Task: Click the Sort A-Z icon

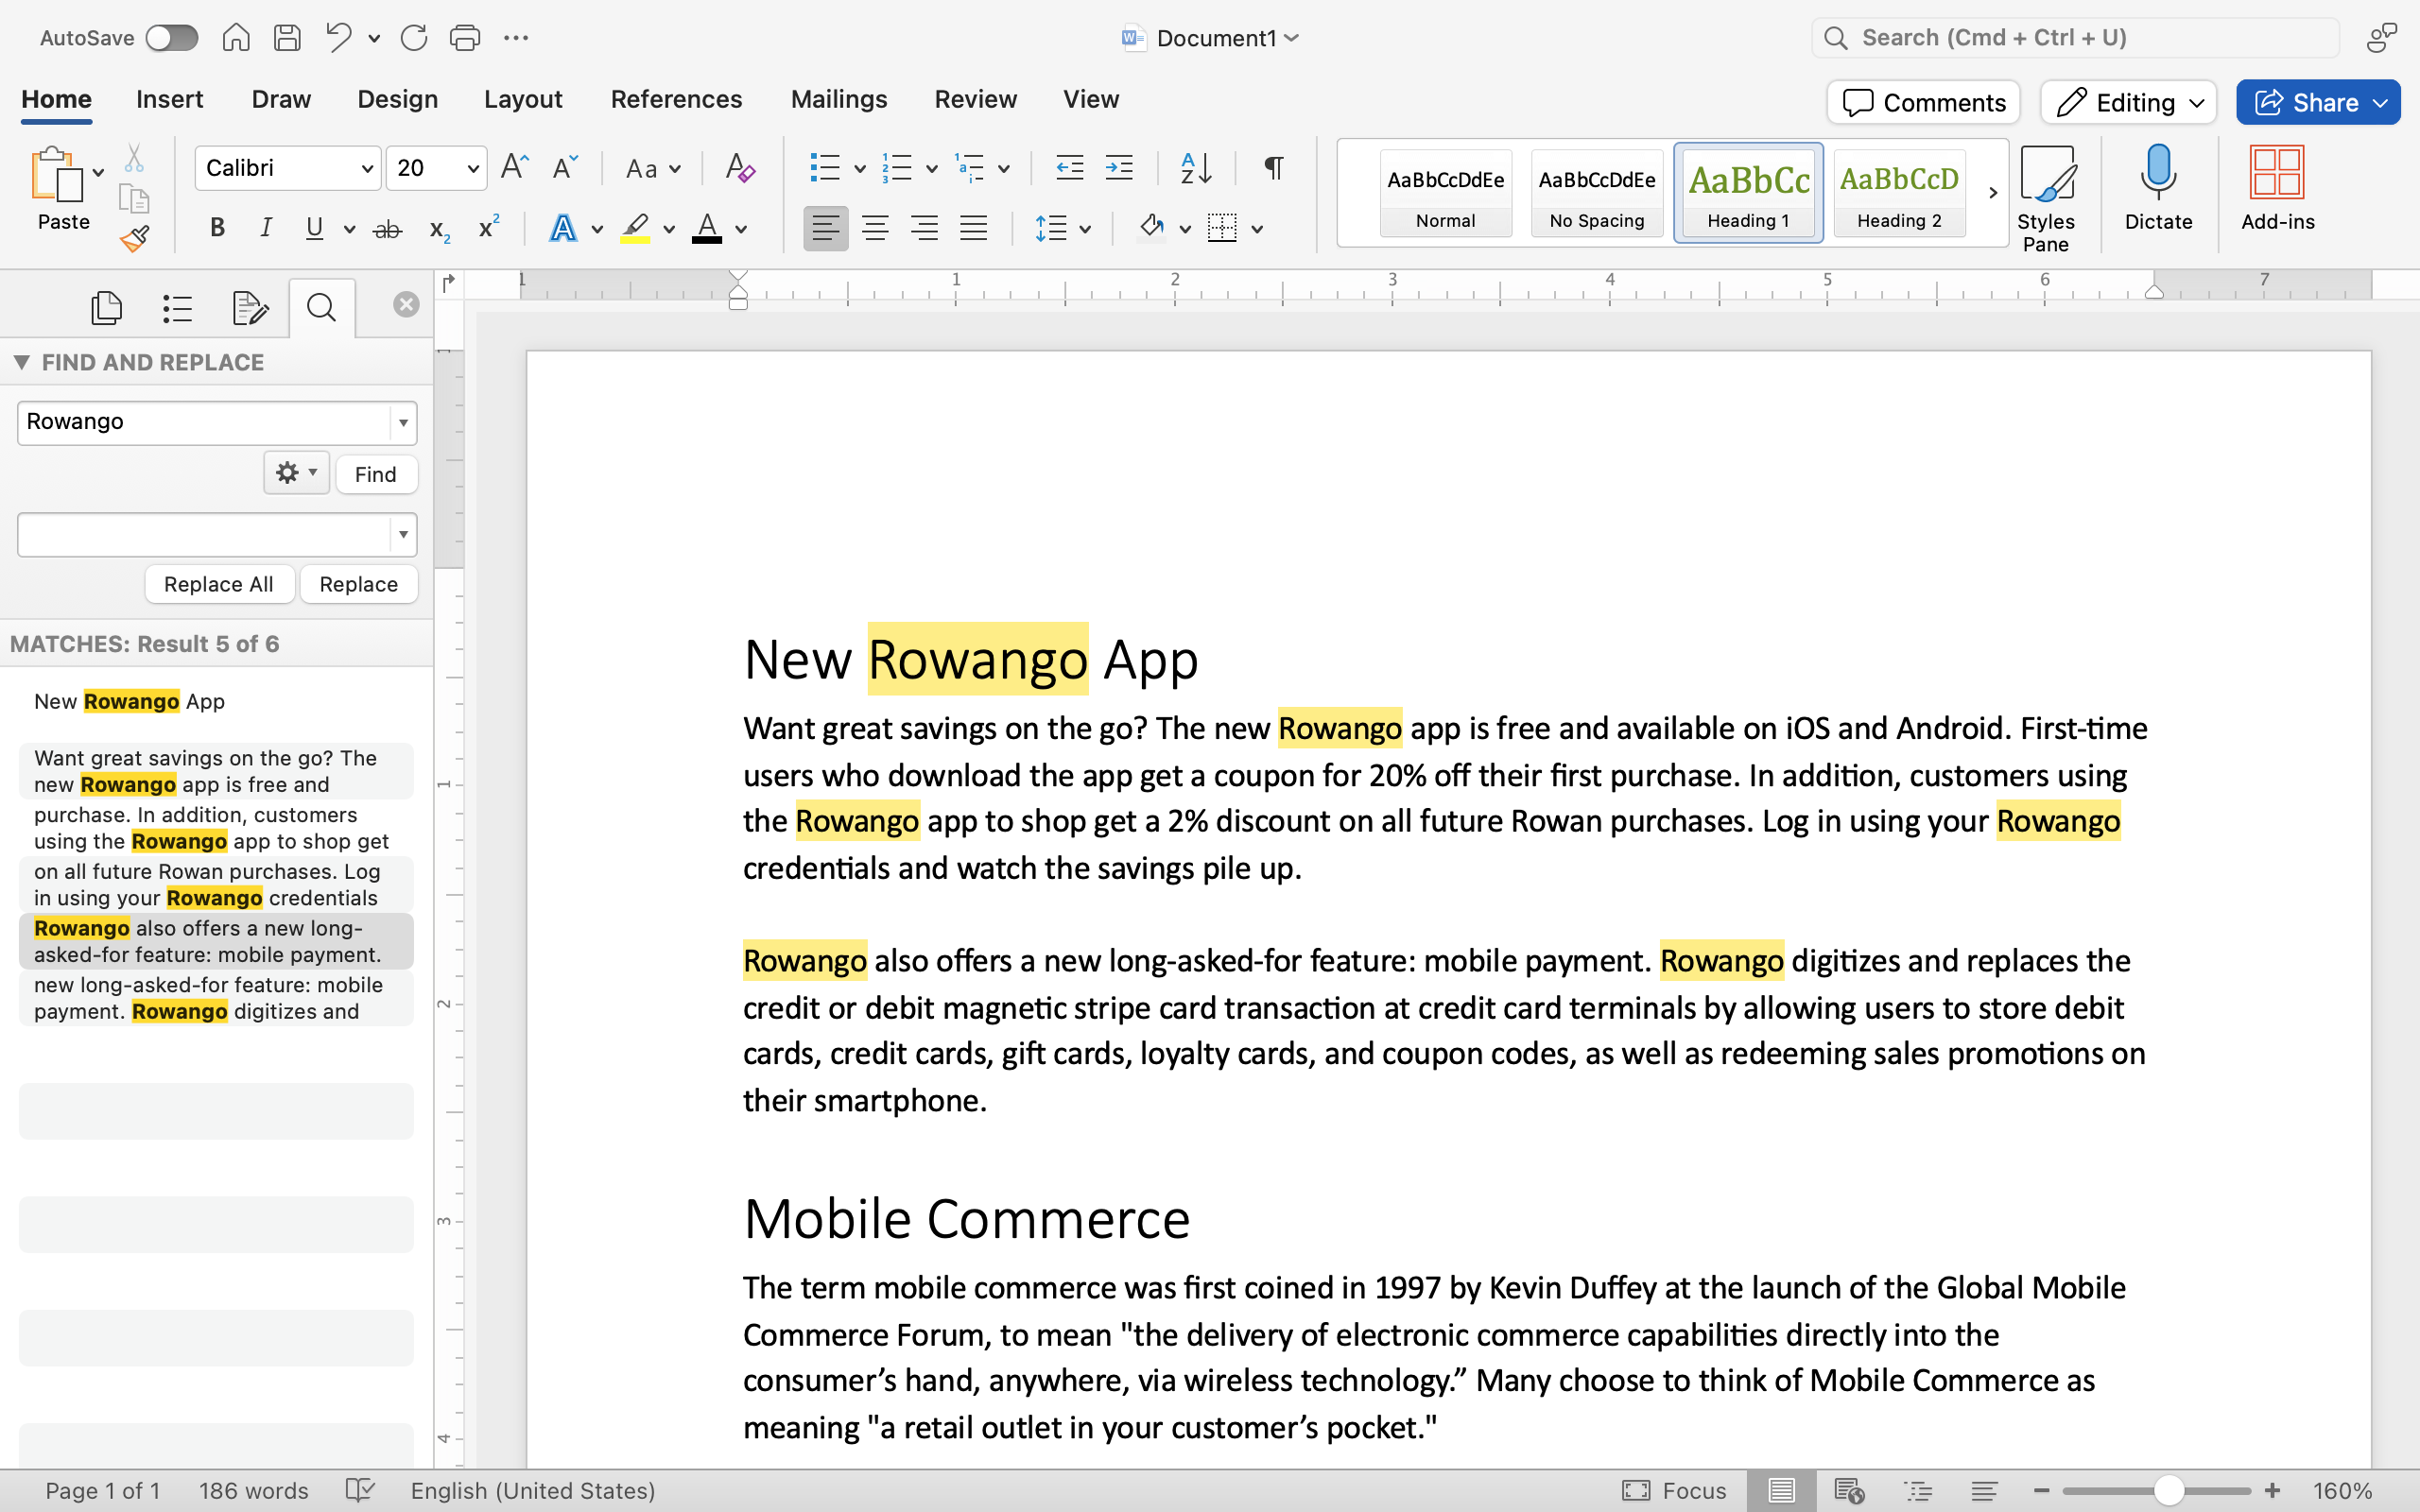Action: pyautogui.click(x=1196, y=167)
